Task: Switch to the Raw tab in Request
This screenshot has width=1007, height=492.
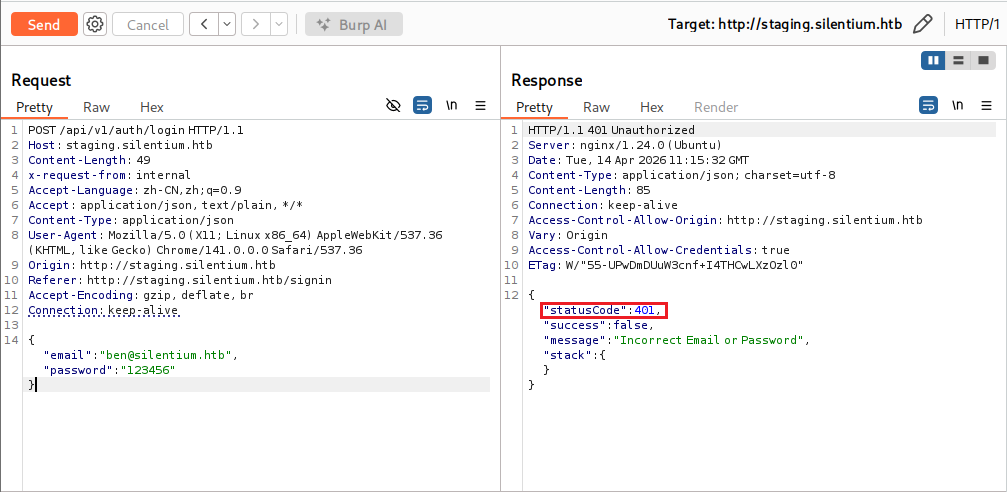Action: [97, 107]
